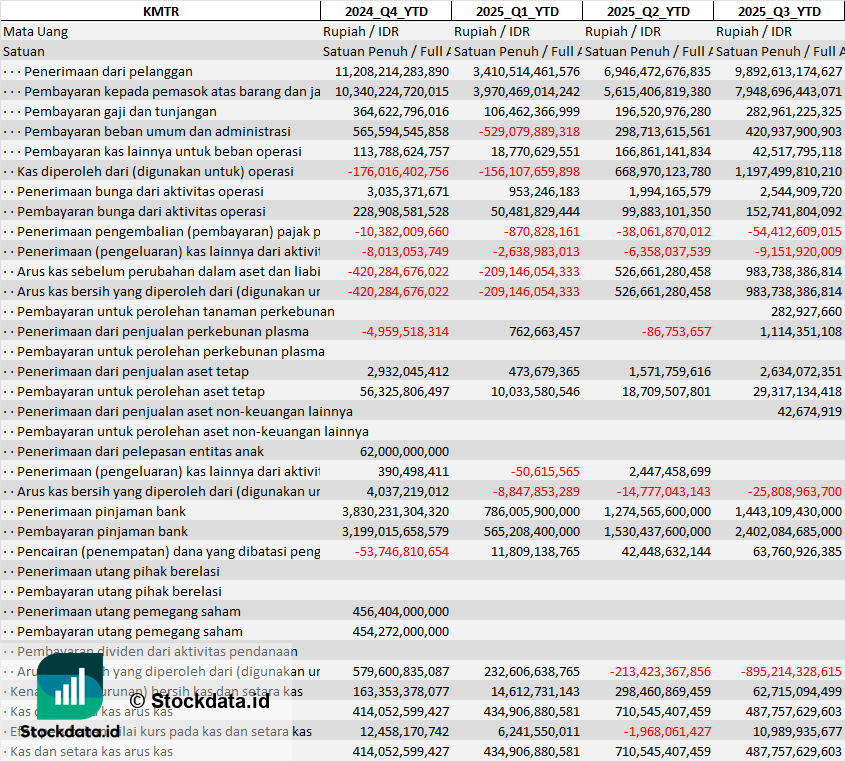The image size is (845, 761).
Task: Select the 2024_Q4_YTD column header
Action: coord(385,11)
